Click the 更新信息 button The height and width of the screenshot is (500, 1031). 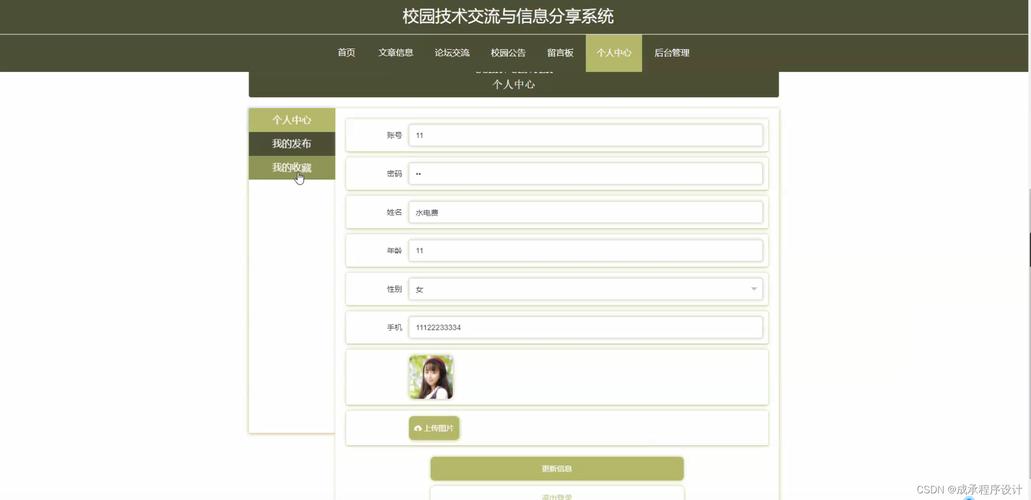pyautogui.click(x=557, y=468)
